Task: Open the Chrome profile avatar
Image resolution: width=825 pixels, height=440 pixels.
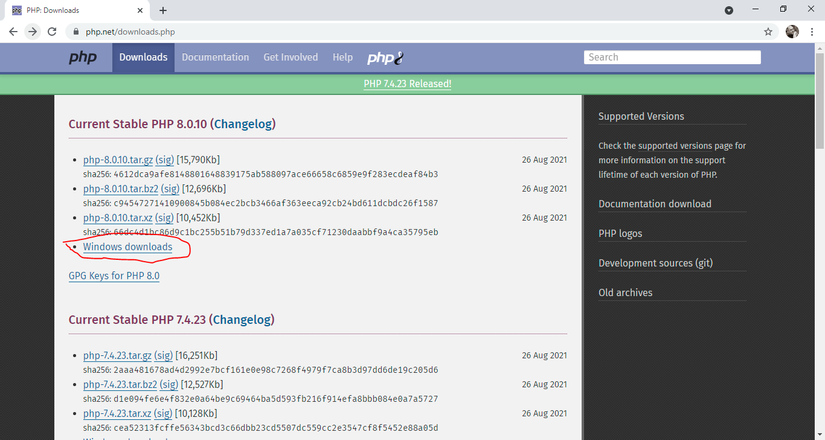Action: pos(792,32)
